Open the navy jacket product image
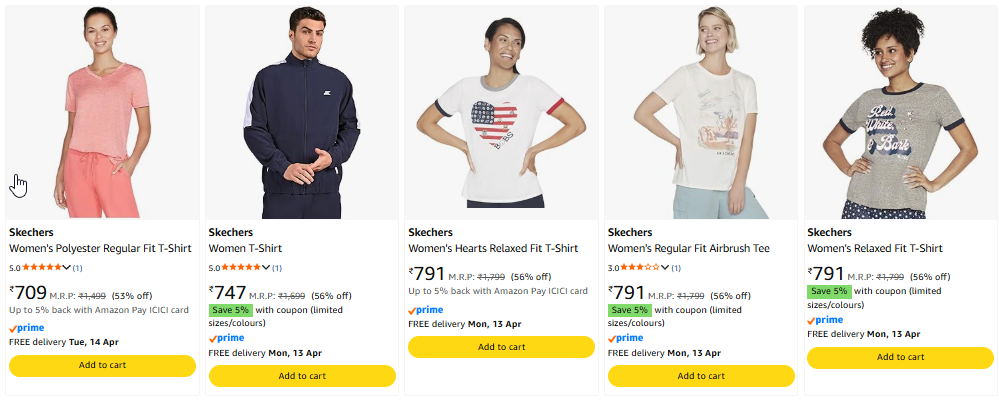Screen dimensions: 999x402 [x=301, y=112]
